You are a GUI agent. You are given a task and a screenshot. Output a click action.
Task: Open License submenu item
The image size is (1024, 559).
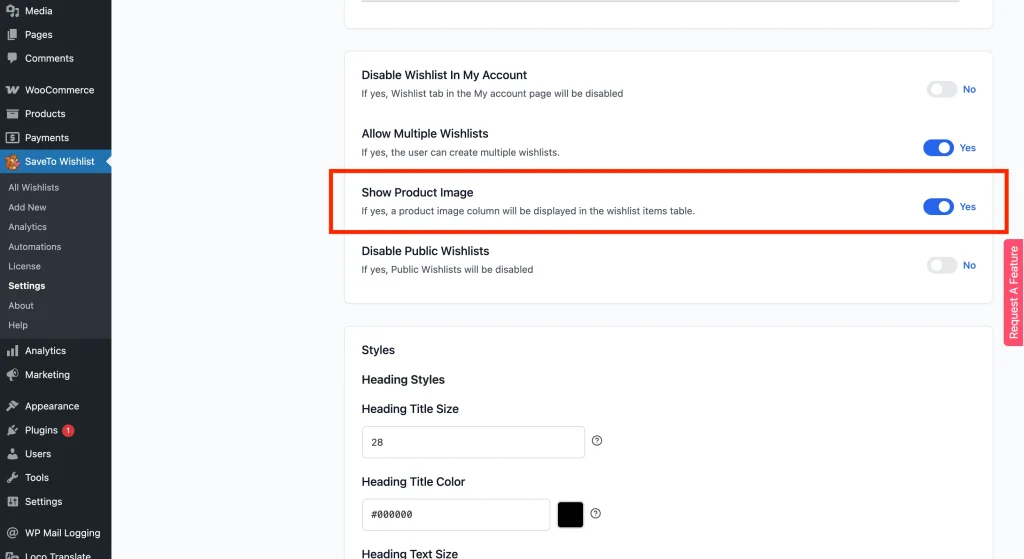[x=24, y=266]
